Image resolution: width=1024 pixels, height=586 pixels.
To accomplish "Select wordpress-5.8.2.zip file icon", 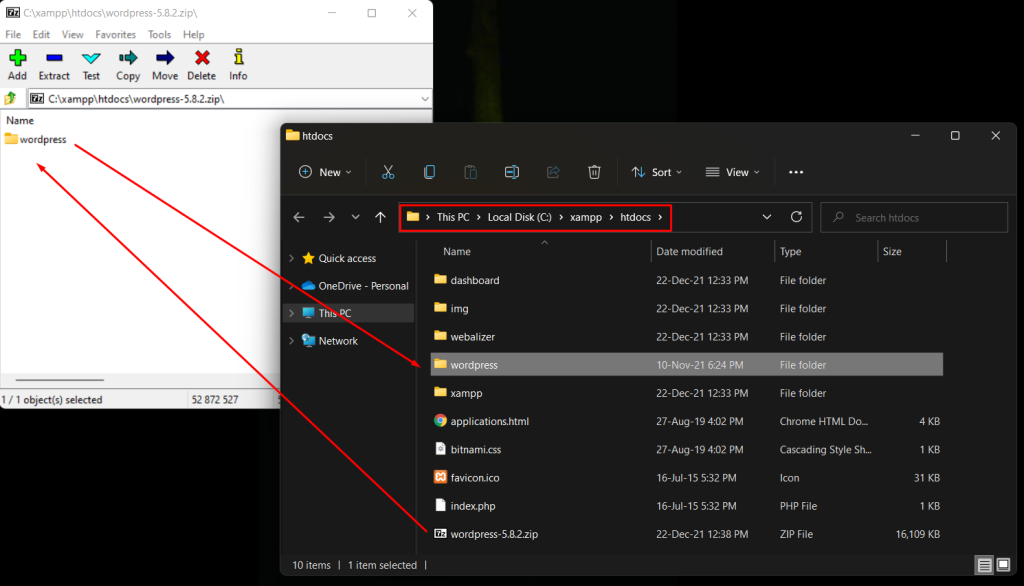I will click(440, 534).
